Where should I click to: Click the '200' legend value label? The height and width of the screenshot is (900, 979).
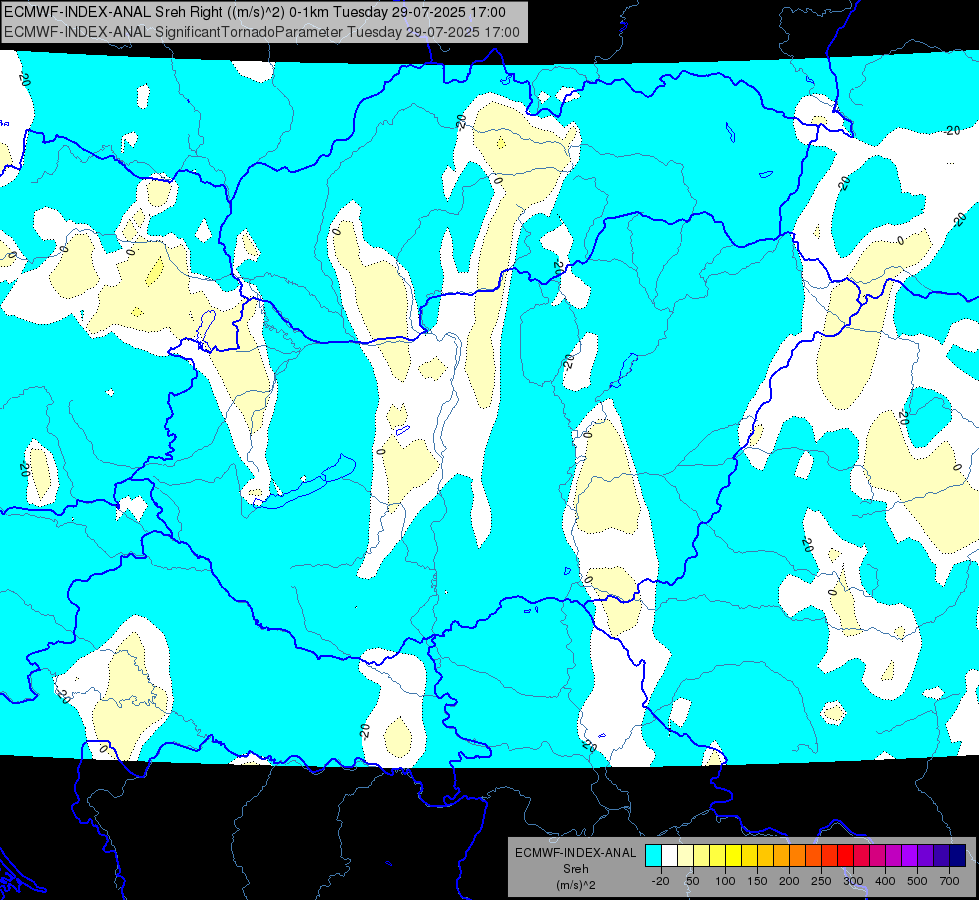789,881
